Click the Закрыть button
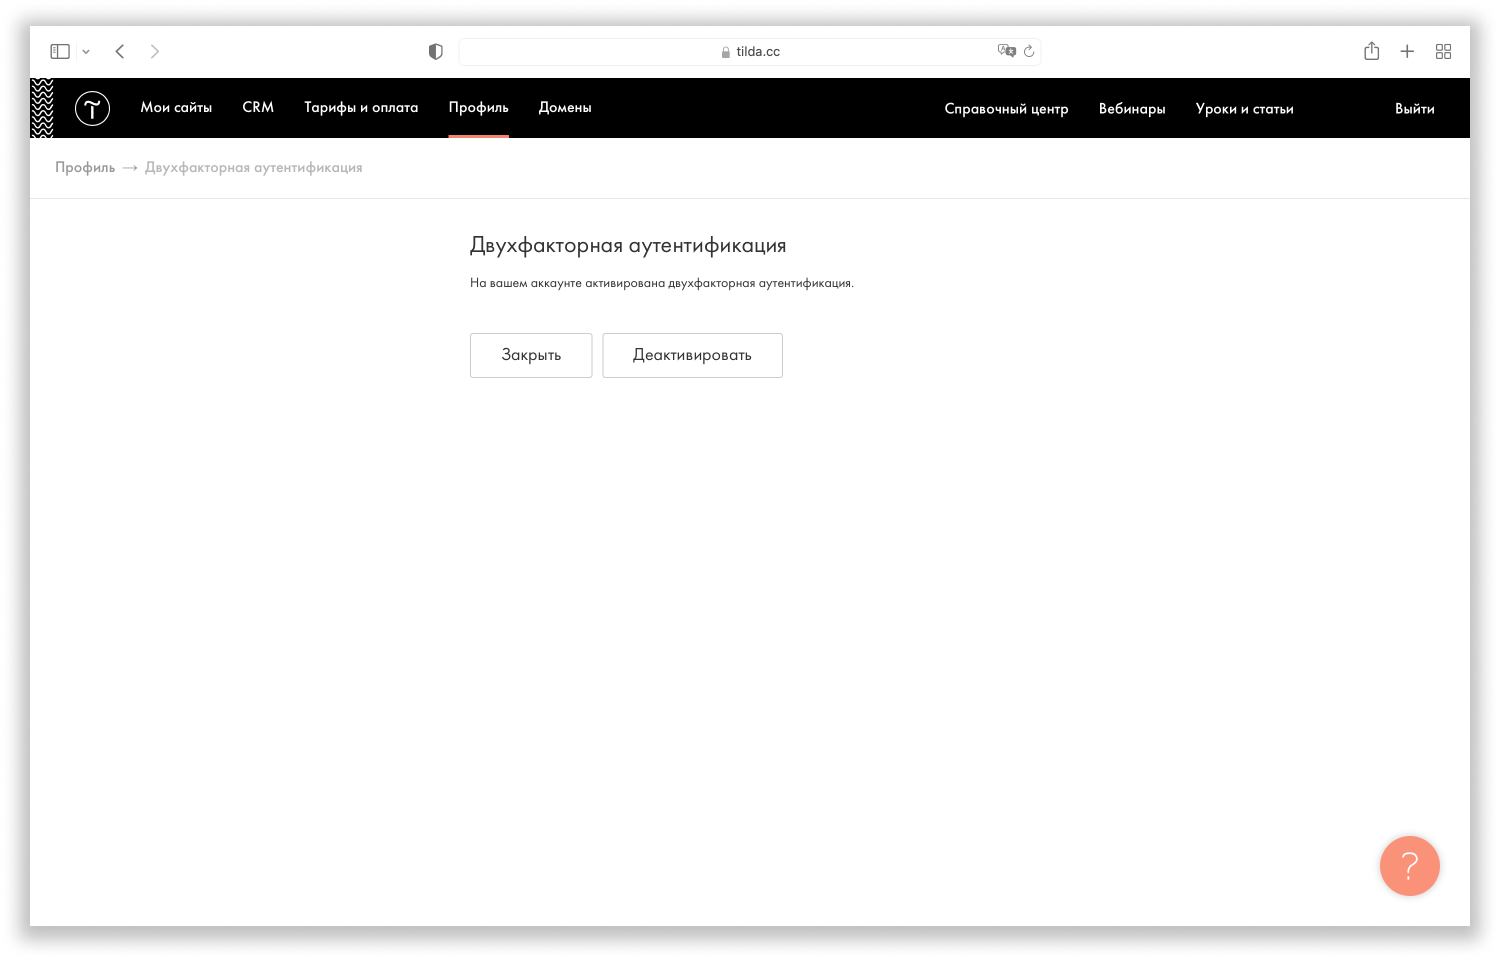This screenshot has width=1500, height=960. [531, 355]
